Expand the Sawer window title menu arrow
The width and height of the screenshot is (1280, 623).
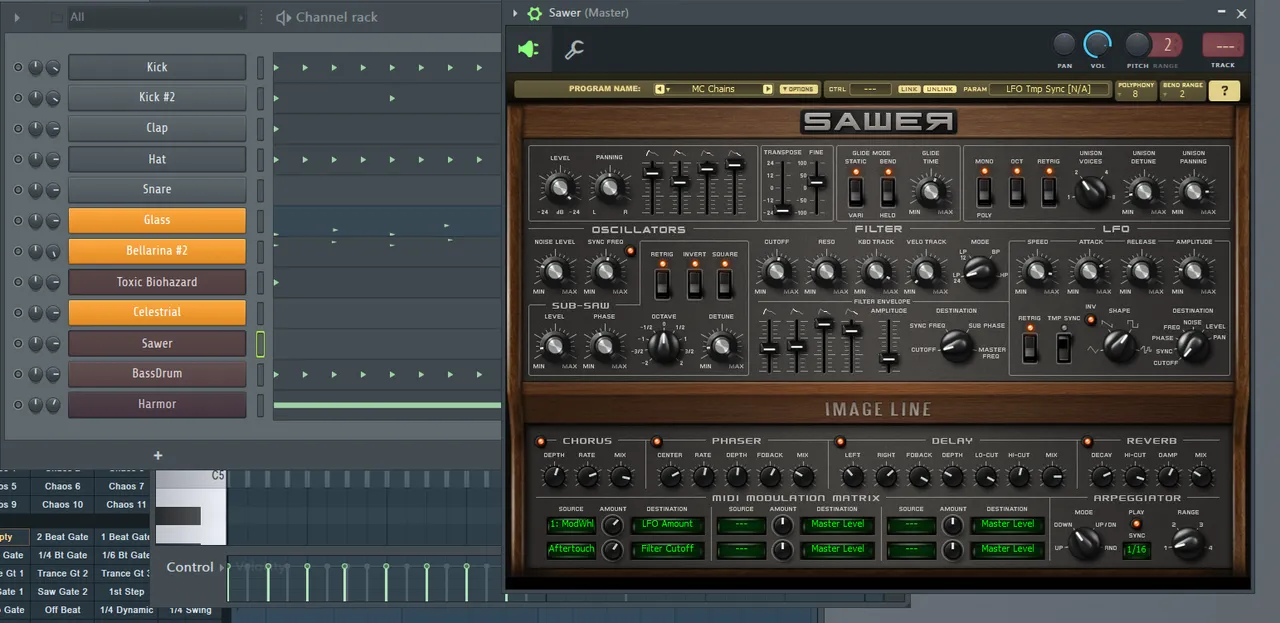click(515, 13)
